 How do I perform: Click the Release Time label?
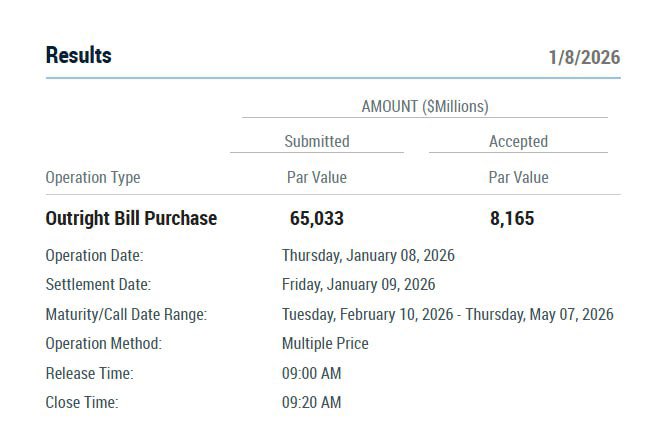pyautogui.click(x=89, y=373)
